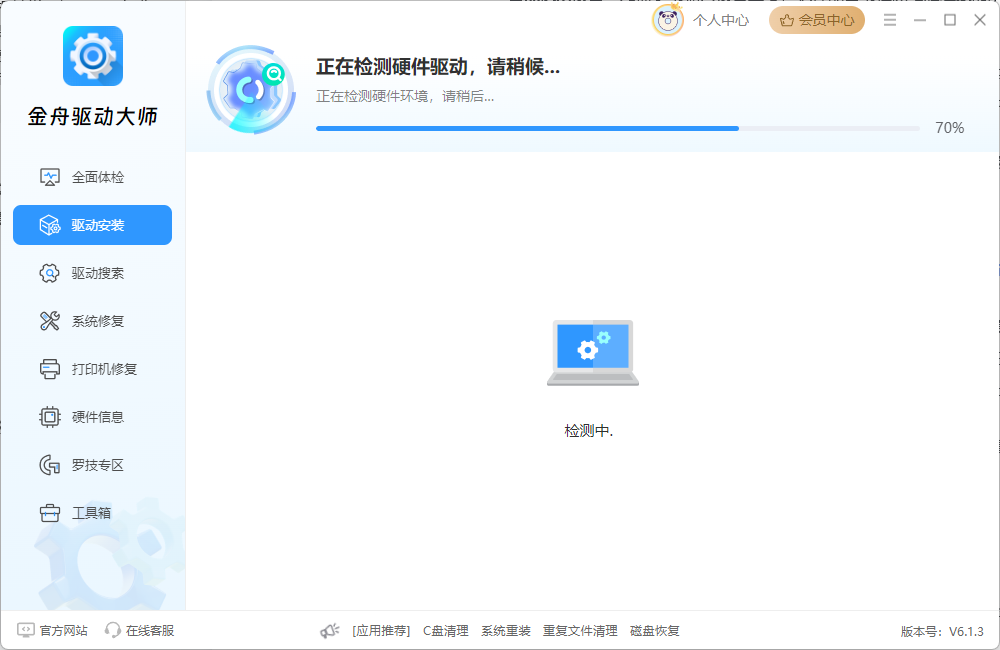
Task: Open the 工具箱 page
Action: [x=92, y=513]
